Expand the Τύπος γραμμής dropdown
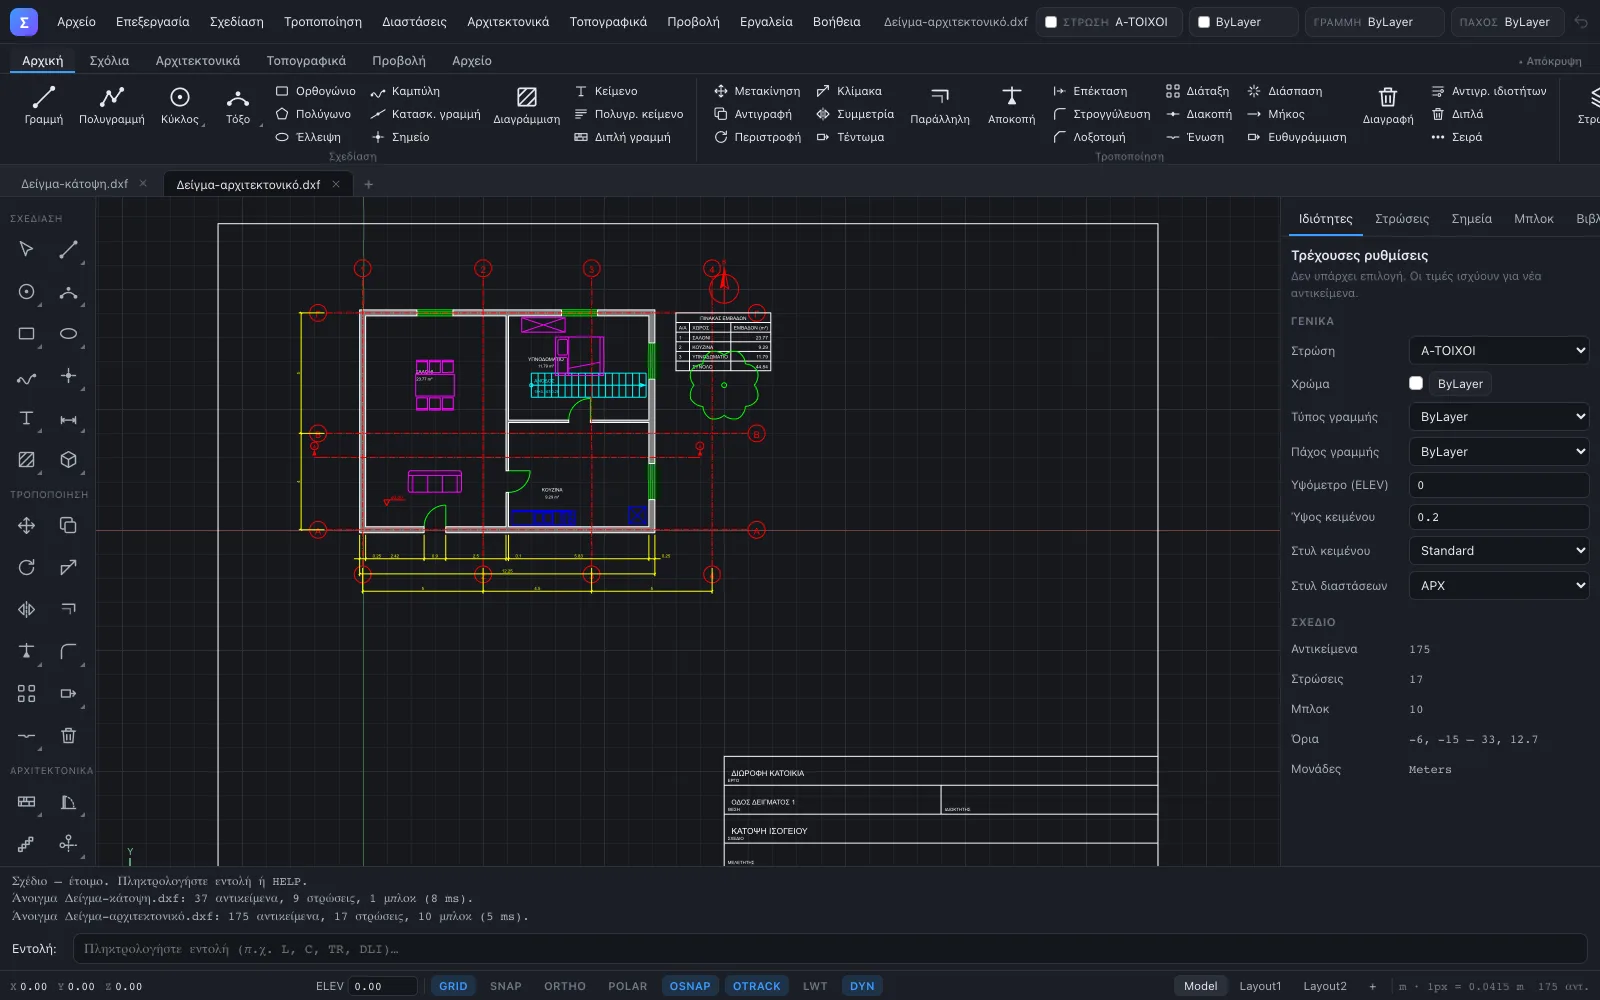 pos(1499,417)
